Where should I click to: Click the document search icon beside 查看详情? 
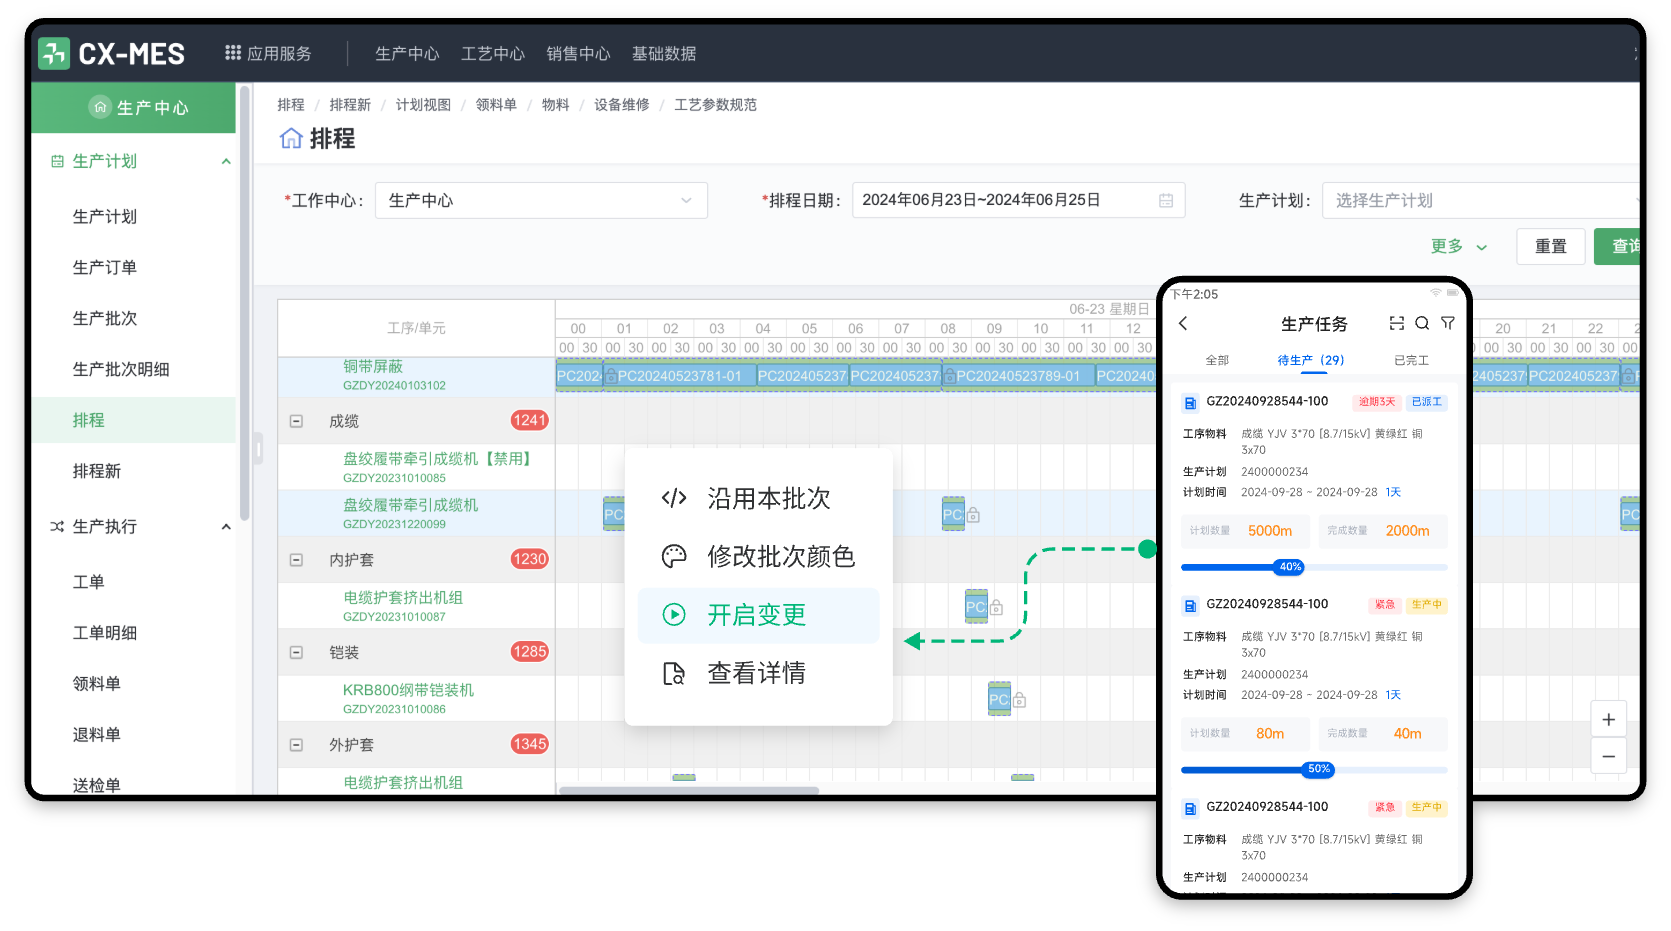click(x=674, y=673)
